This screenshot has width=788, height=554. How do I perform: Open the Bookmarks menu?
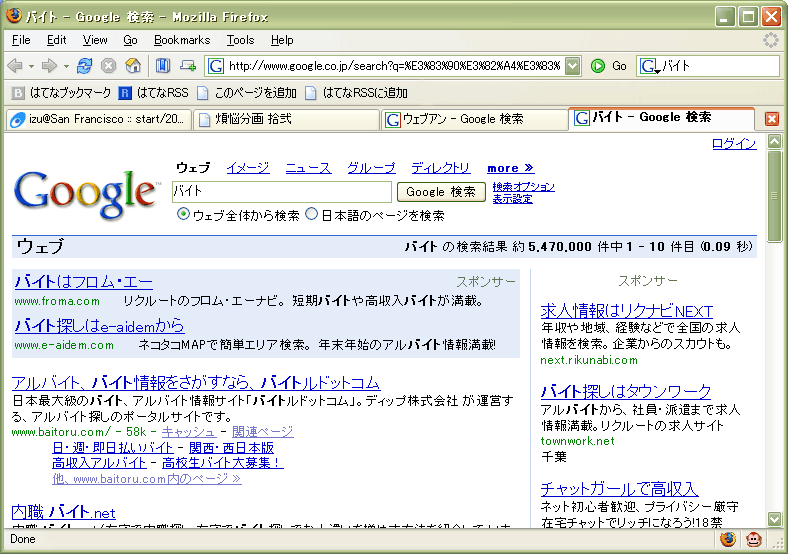182,40
